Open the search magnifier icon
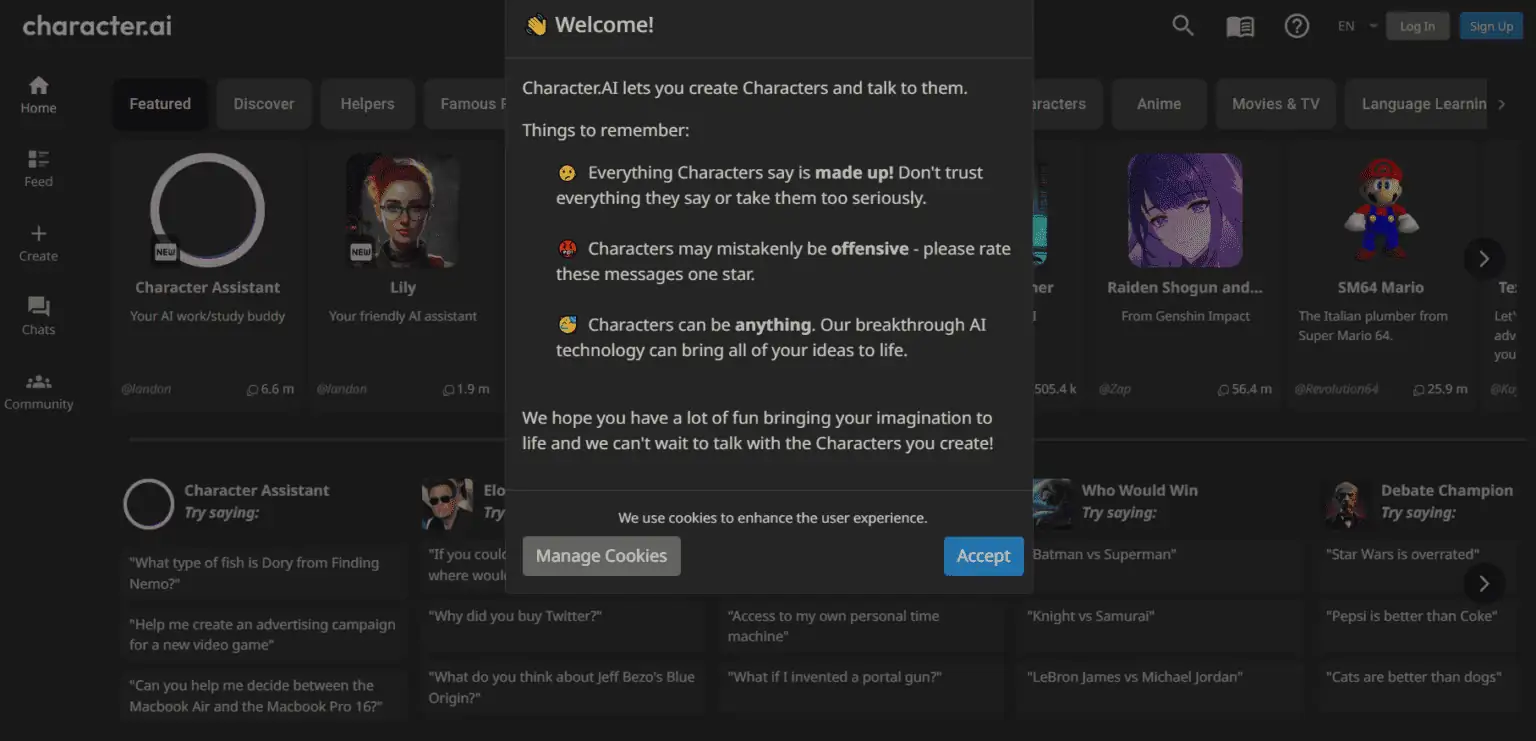This screenshot has height=741, width=1536. click(x=1183, y=26)
